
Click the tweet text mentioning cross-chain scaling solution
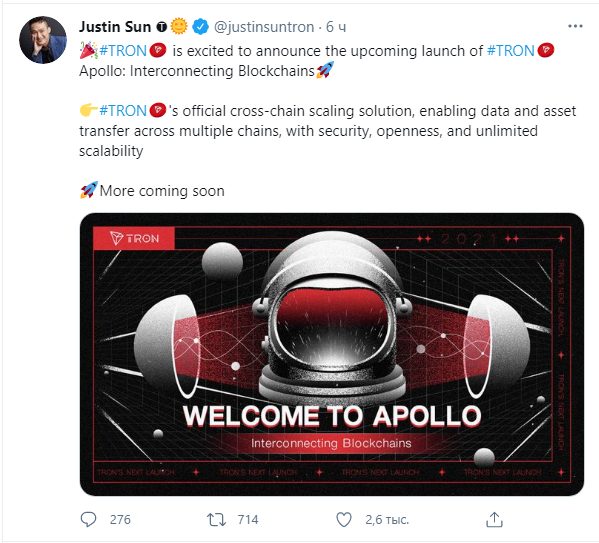pyautogui.click(x=327, y=131)
